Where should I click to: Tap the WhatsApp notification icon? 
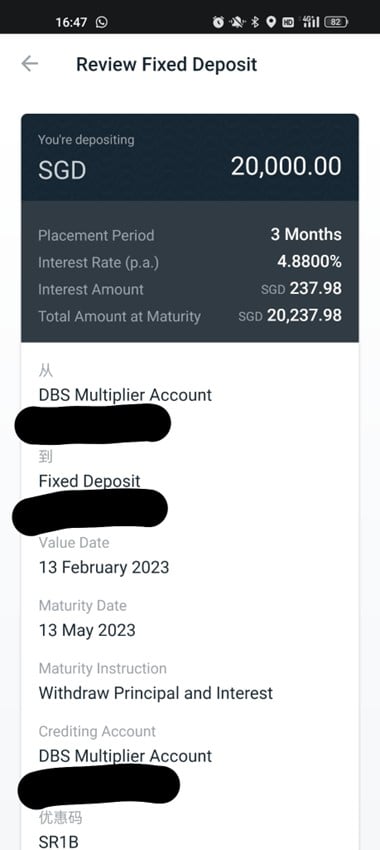point(101,22)
